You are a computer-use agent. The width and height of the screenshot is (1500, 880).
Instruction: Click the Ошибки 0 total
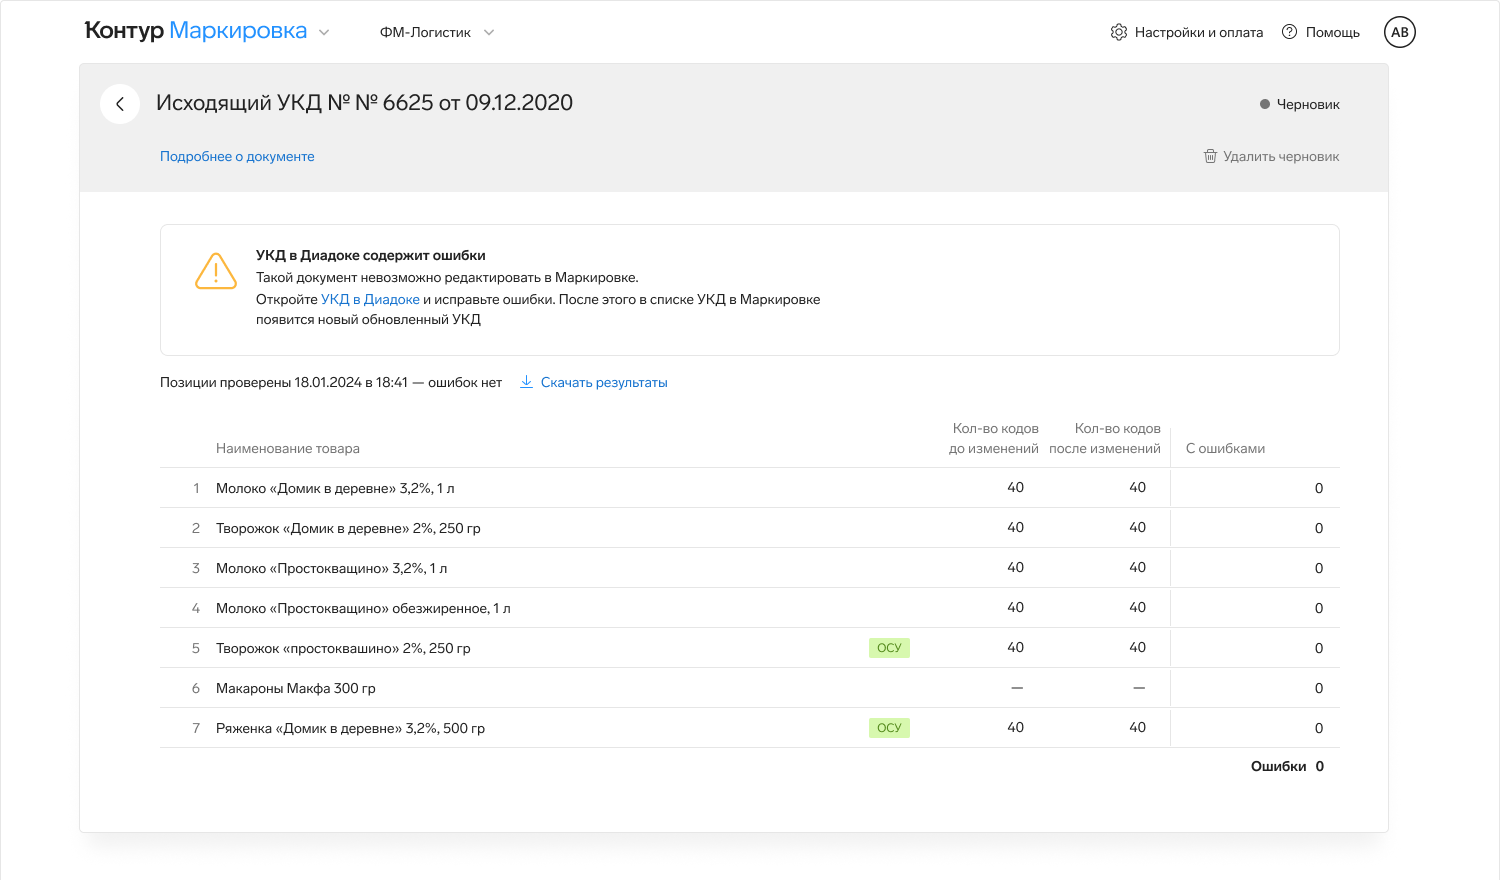1287,766
